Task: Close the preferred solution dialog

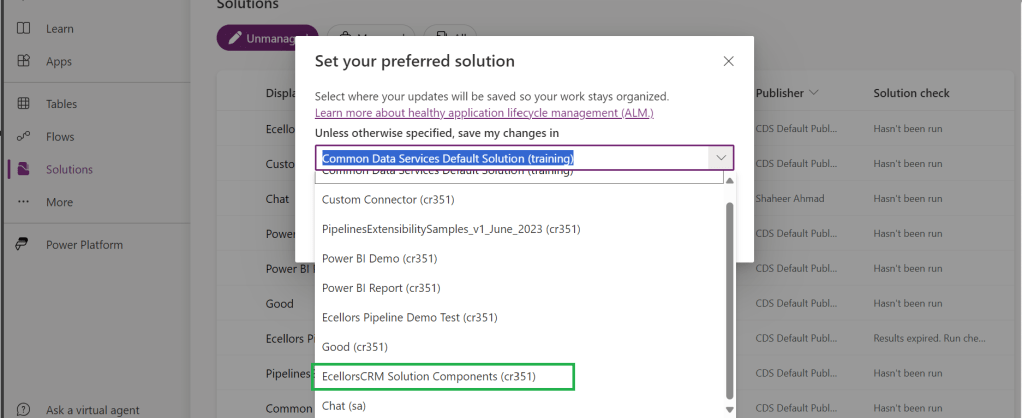Action: [729, 61]
